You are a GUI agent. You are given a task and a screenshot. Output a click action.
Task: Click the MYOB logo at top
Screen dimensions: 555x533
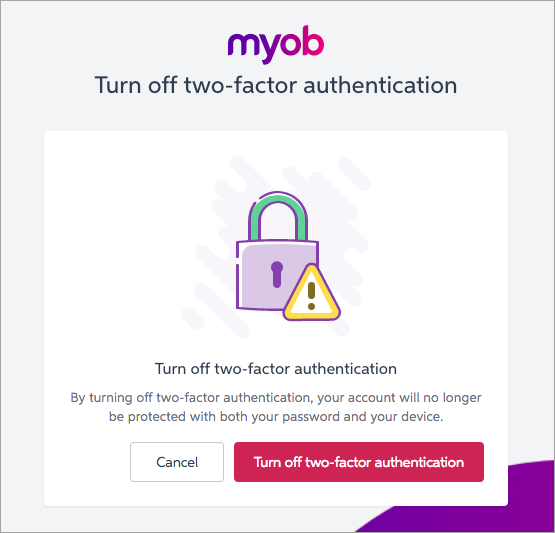pyautogui.click(x=276, y=44)
